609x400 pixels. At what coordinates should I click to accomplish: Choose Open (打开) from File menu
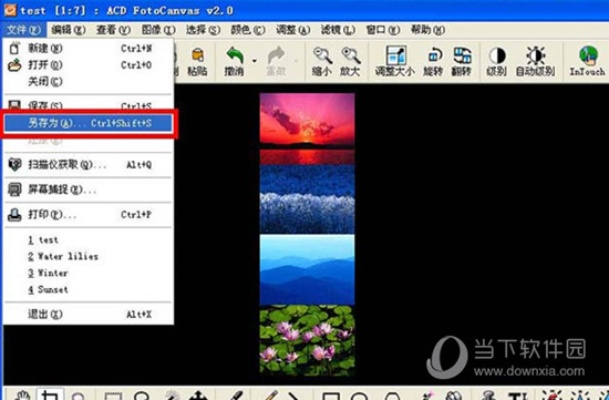click(88, 65)
